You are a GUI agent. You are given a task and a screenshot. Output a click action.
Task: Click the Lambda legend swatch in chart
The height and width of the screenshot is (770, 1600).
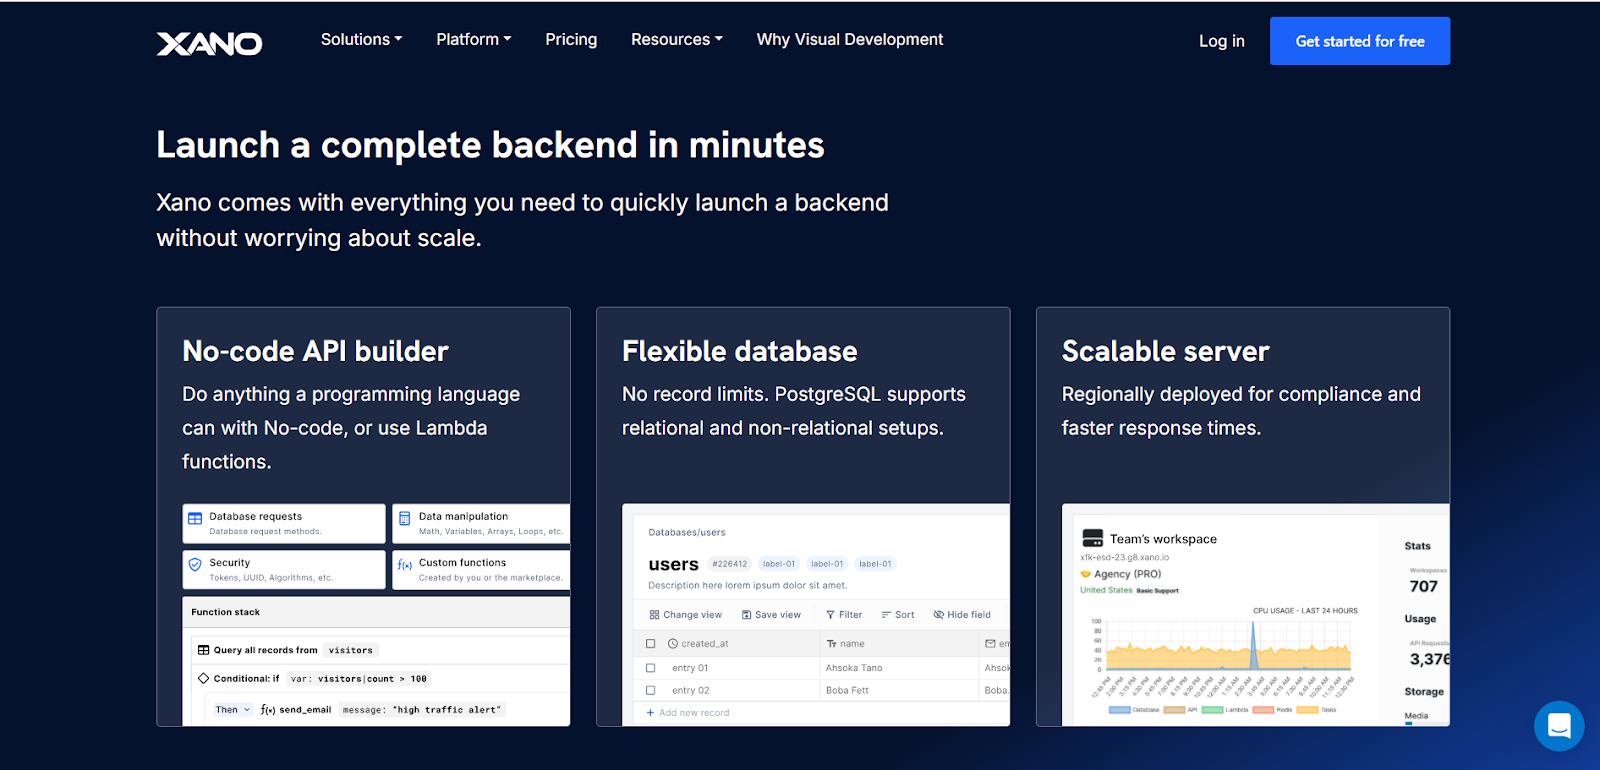1213,710
